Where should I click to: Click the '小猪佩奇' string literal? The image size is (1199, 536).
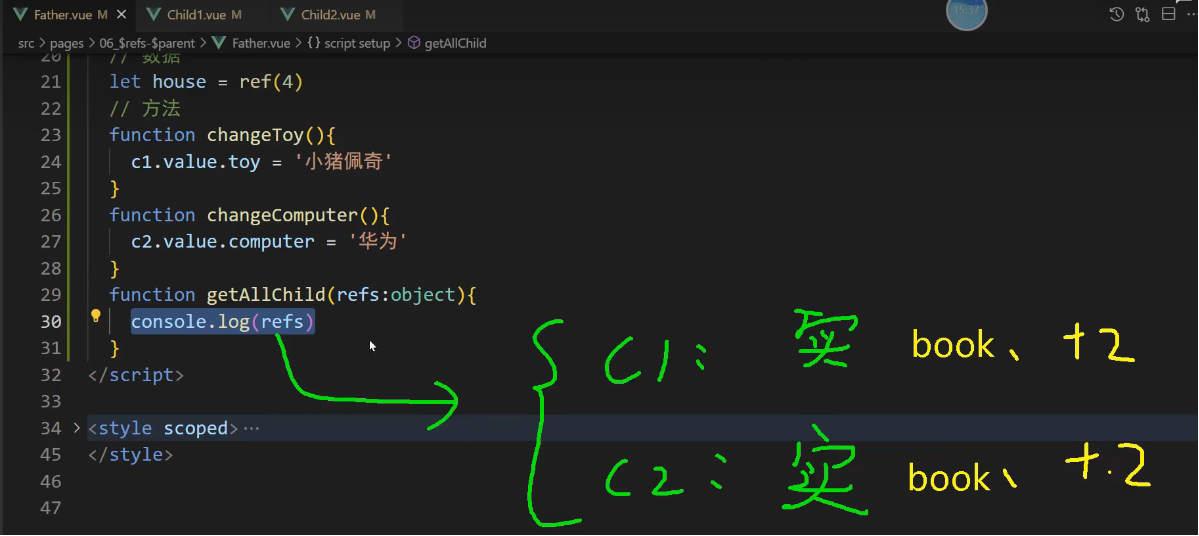coord(343,162)
